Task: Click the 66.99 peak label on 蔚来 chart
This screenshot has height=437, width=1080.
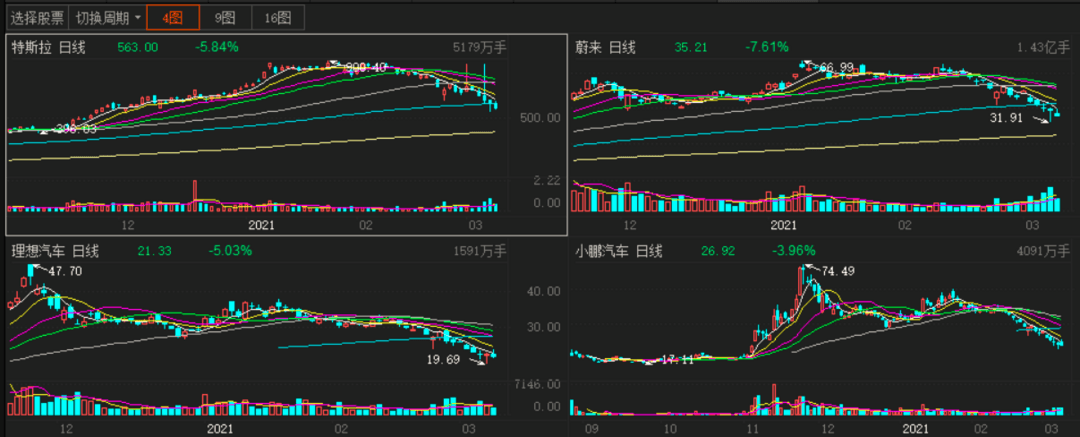Action: (x=840, y=68)
